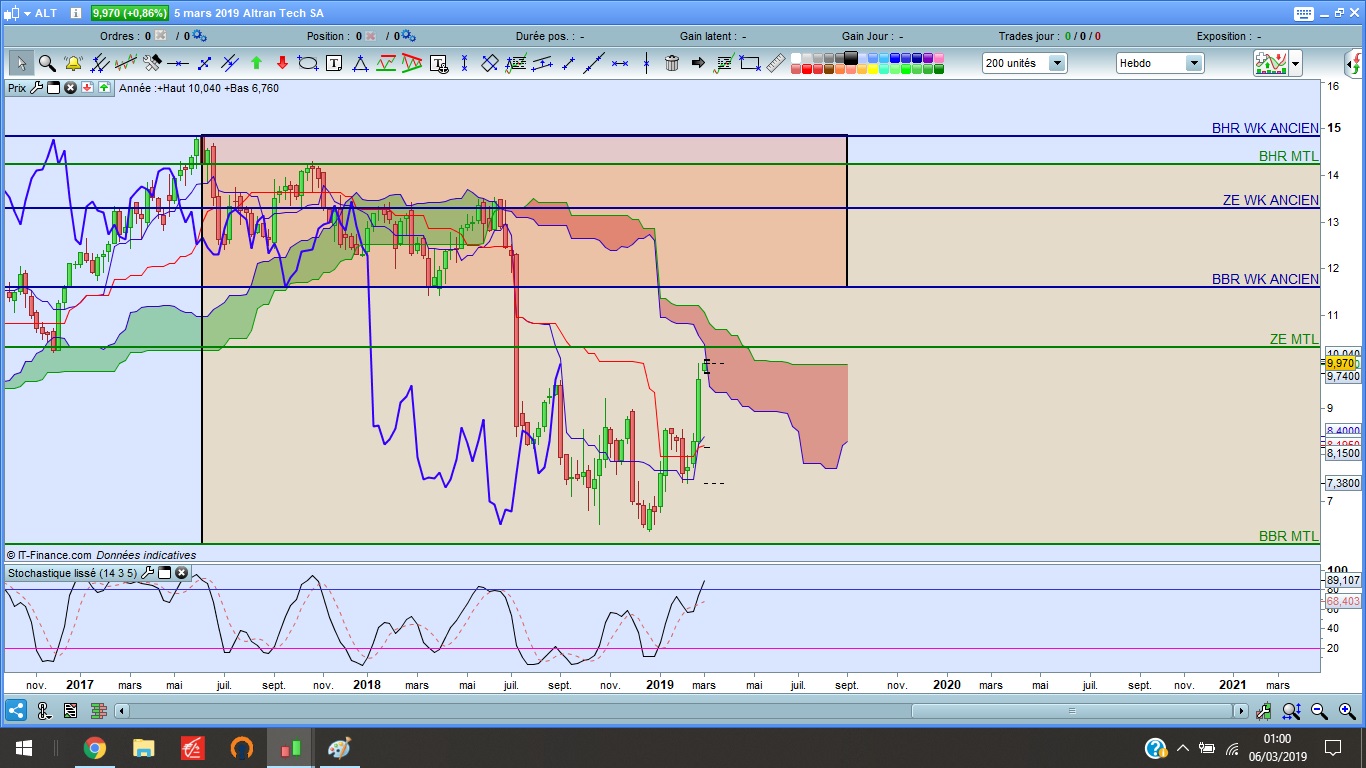The width and height of the screenshot is (1366, 768).
Task: Click the horizontal chart scrollbar thumb
Action: click(1070, 711)
